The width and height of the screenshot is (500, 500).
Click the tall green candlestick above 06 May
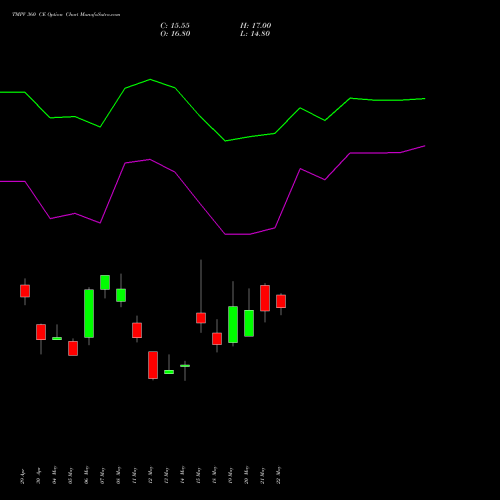click(89, 313)
